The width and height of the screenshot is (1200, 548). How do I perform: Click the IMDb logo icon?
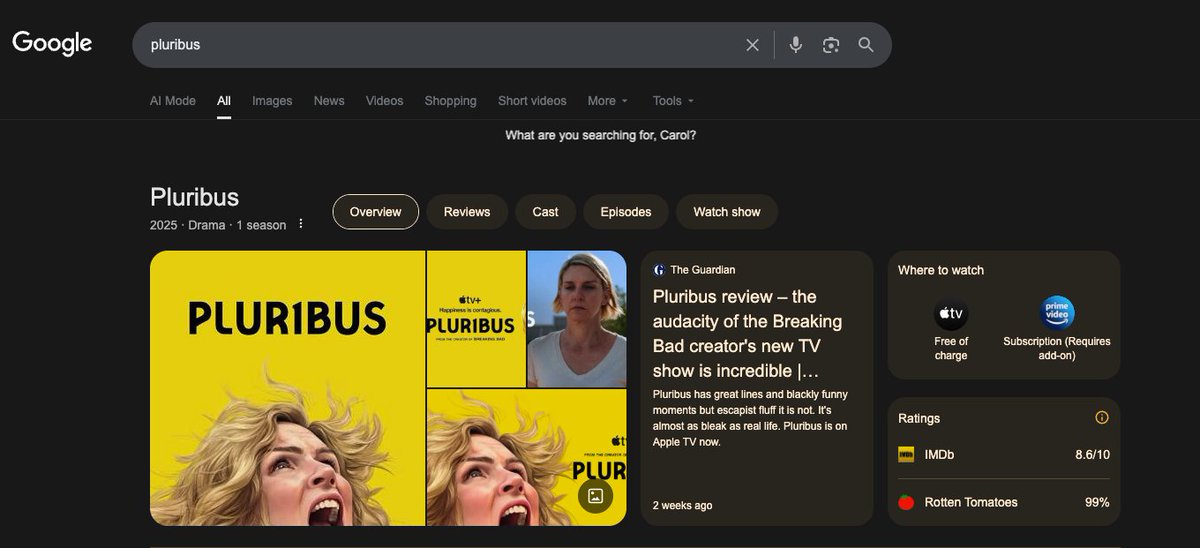pyautogui.click(x=906, y=454)
